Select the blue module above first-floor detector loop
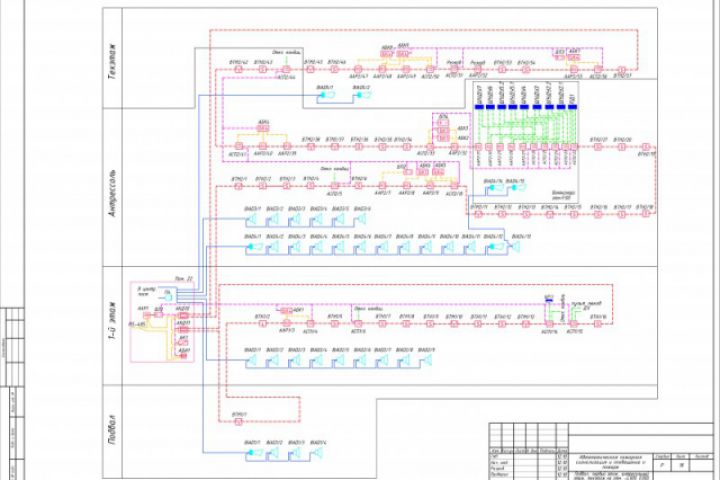The height and width of the screenshot is (480, 720). [x=549, y=300]
